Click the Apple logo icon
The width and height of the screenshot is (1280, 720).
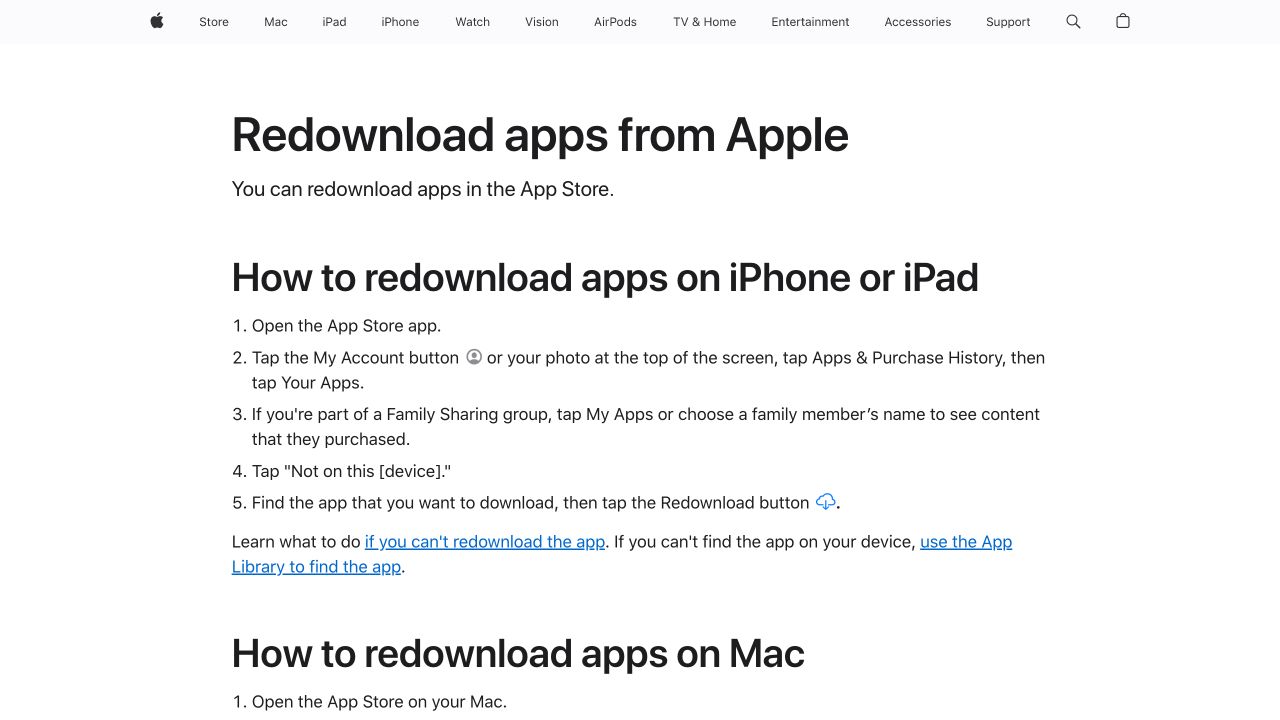(x=157, y=21)
